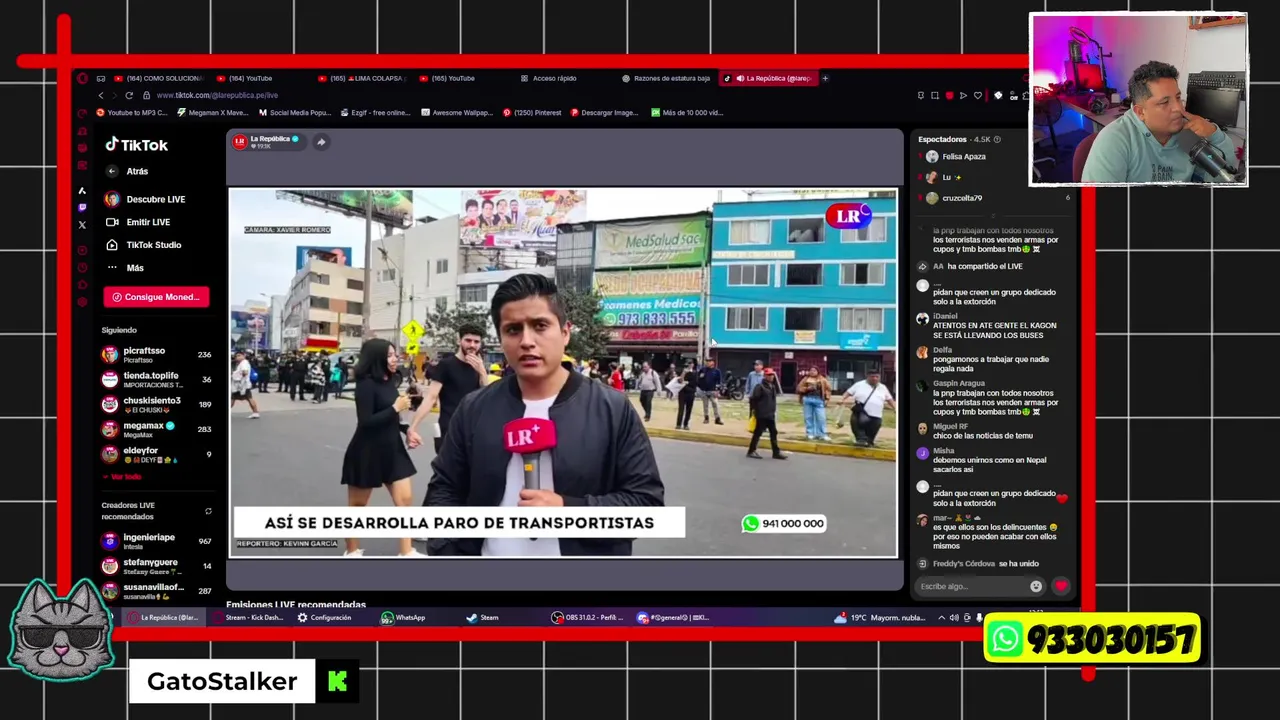
Task: Click Consigue Monedas button
Action: 156,297
